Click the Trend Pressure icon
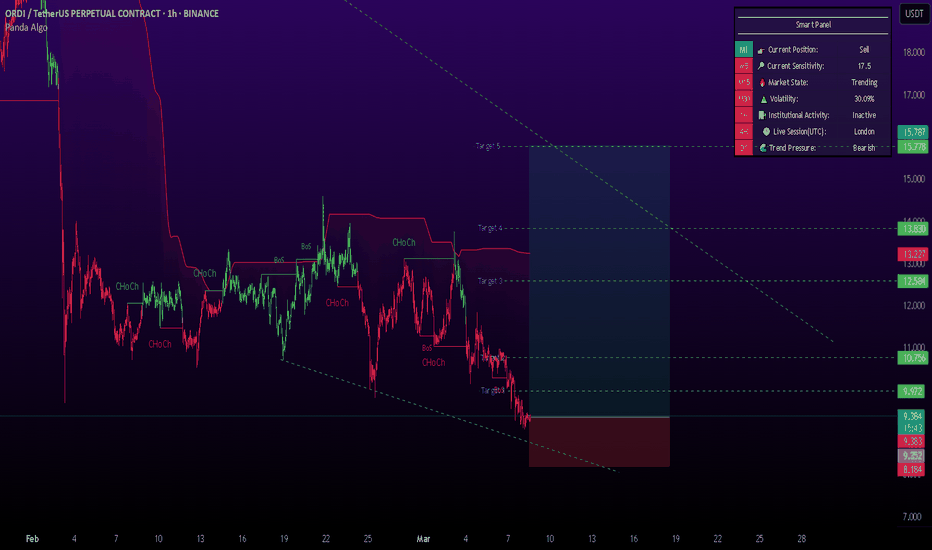932x550 pixels. click(x=763, y=148)
